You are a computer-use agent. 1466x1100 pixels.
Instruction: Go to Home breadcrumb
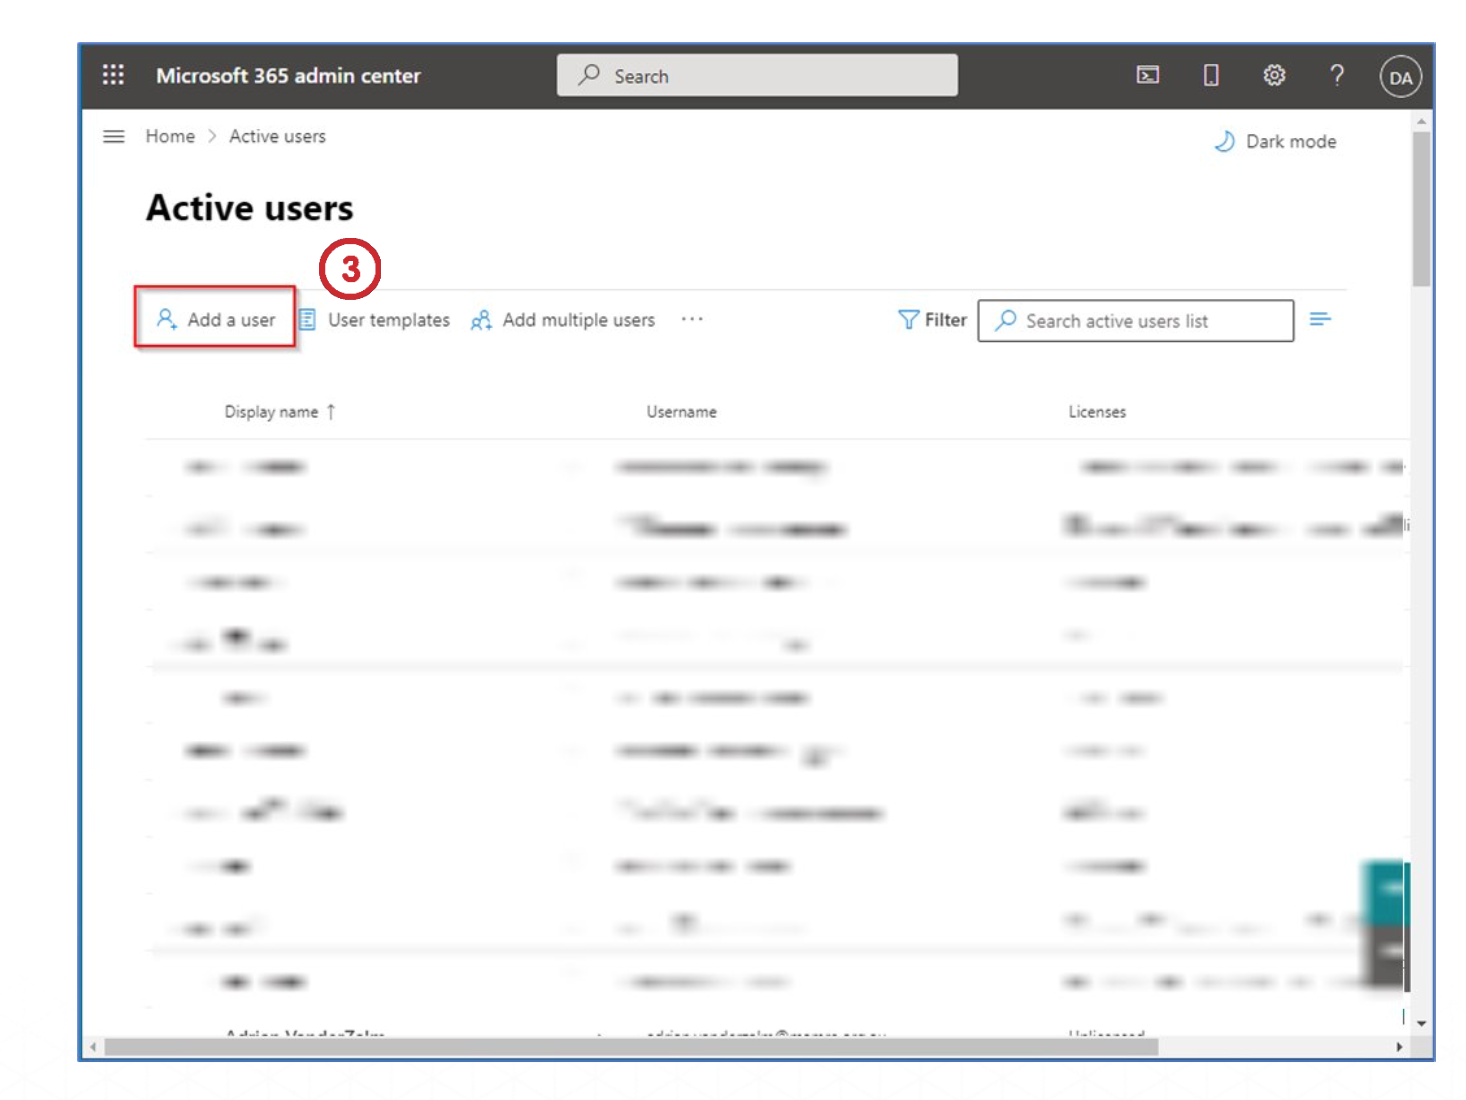(x=170, y=136)
